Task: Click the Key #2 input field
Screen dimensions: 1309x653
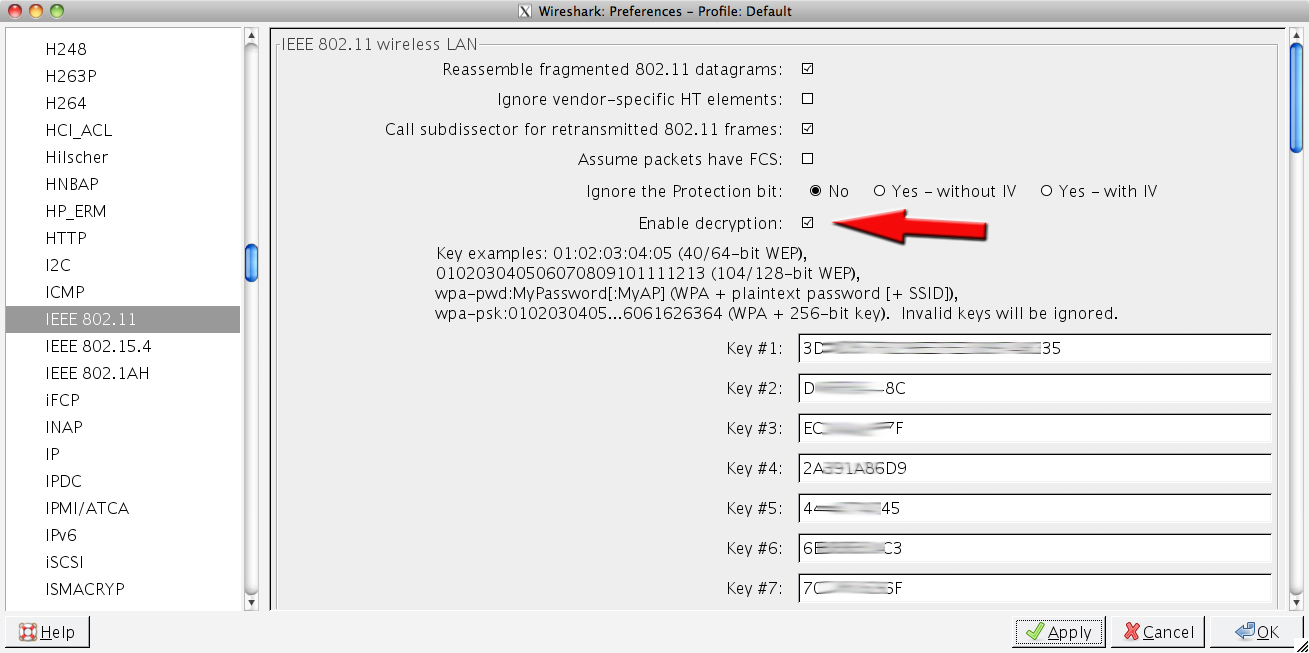Action: coord(1035,388)
